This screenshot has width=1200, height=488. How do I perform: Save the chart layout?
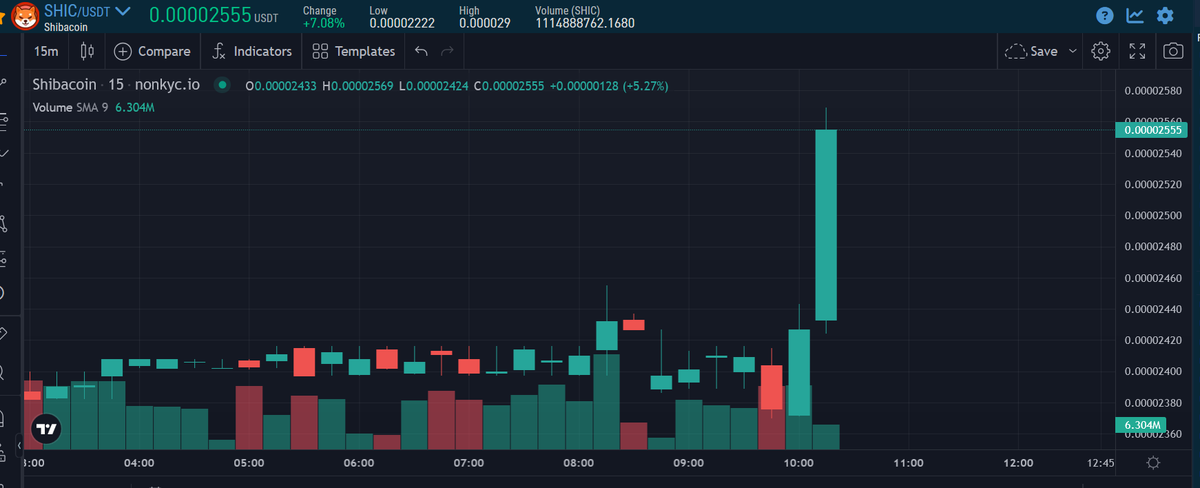(1031, 51)
